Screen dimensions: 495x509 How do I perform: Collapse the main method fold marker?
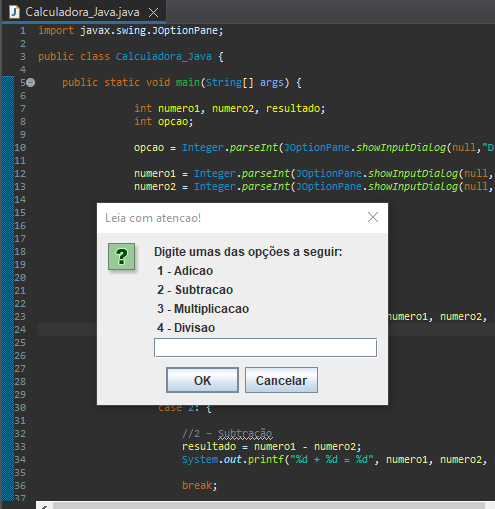point(30,82)
